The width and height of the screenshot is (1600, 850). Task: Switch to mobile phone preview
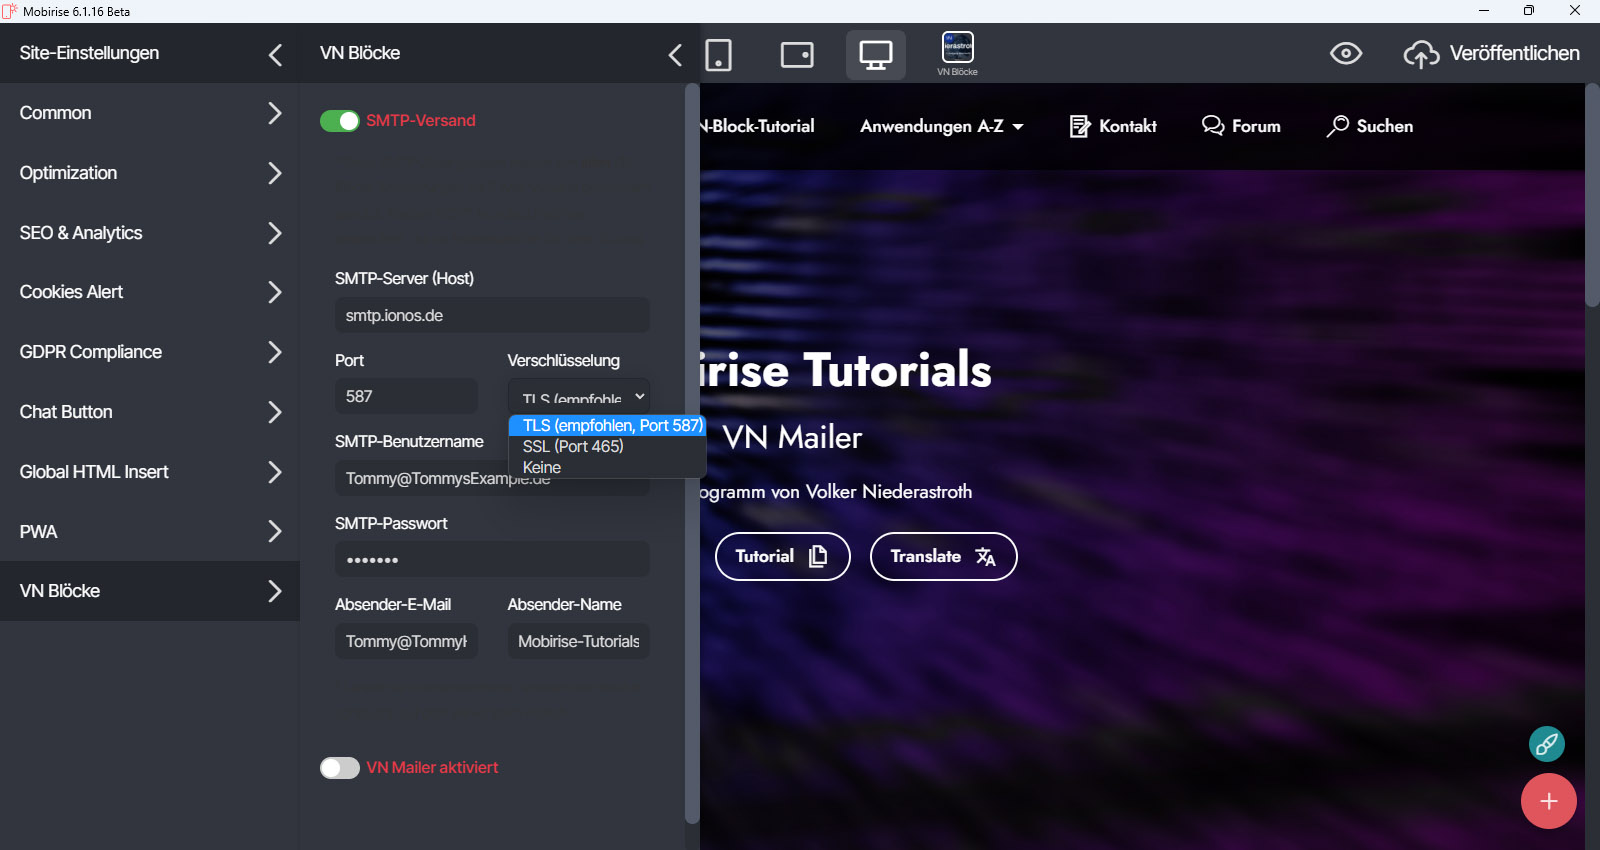tap(718, 54)
